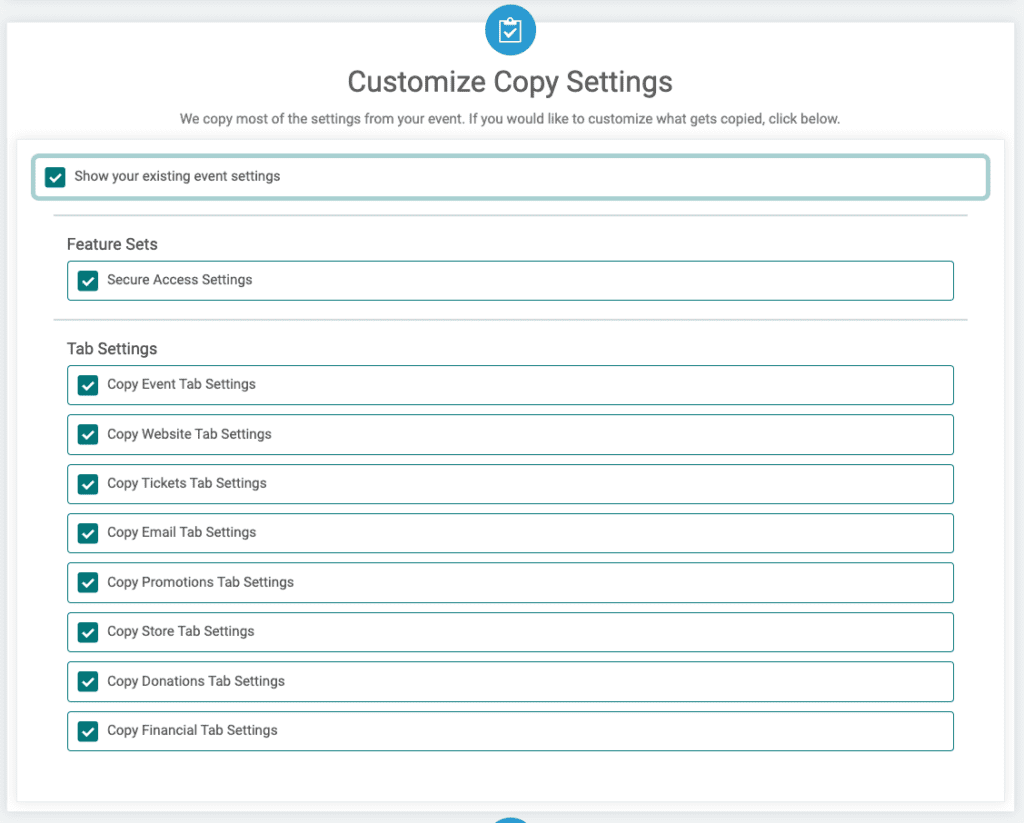Click the 'We copy most of the settings' description

pos(510,119)
